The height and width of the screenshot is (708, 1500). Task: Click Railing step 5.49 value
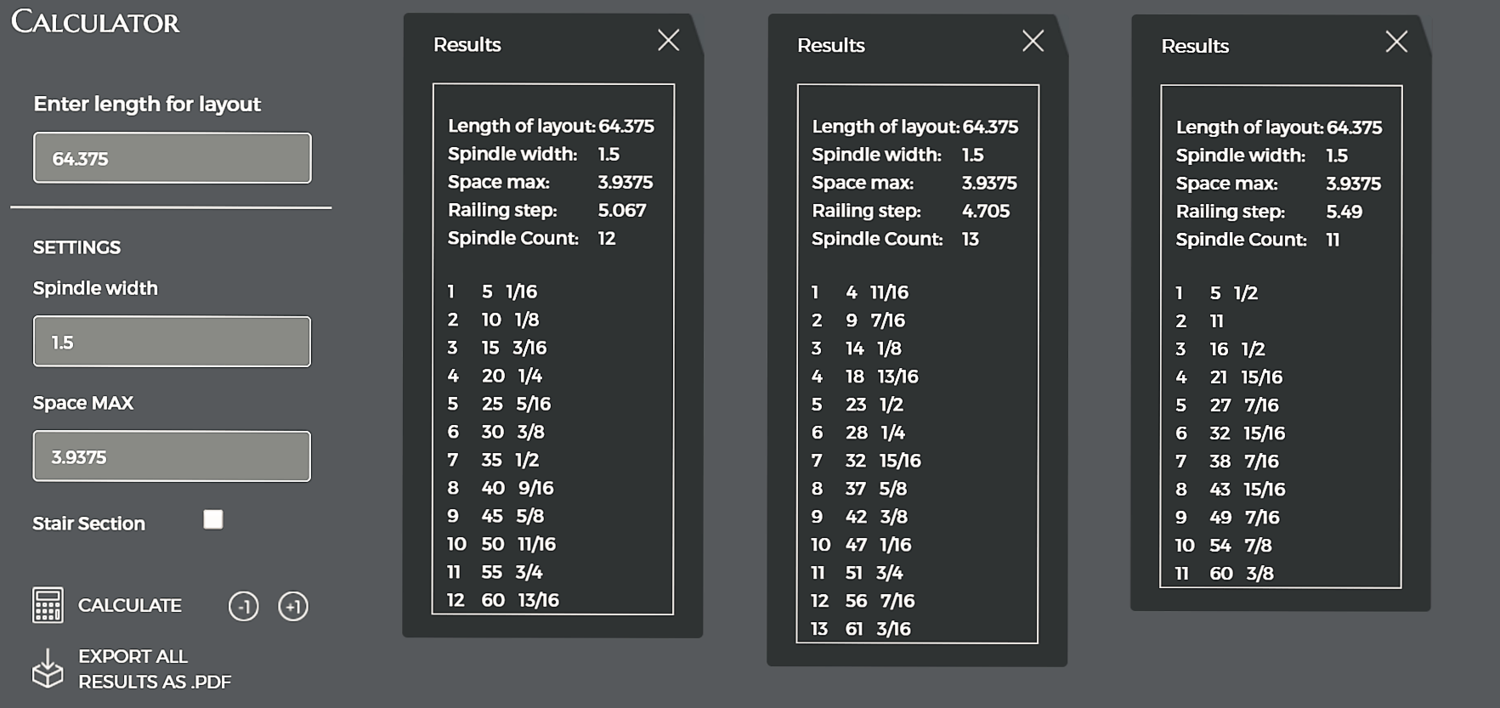[x=1344, y=212]
